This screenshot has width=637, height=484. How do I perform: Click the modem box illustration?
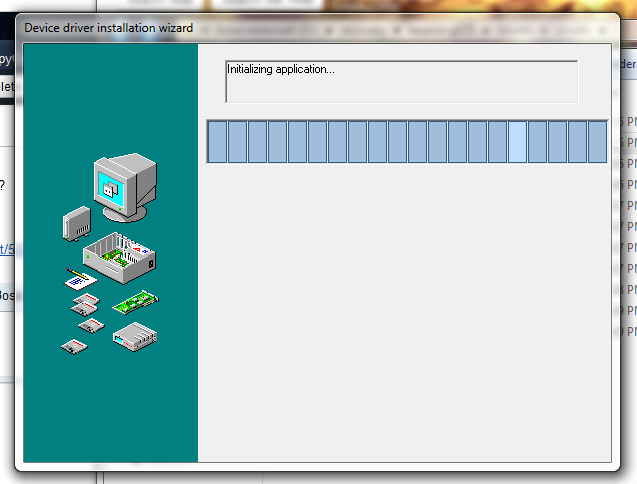point(135,335)
